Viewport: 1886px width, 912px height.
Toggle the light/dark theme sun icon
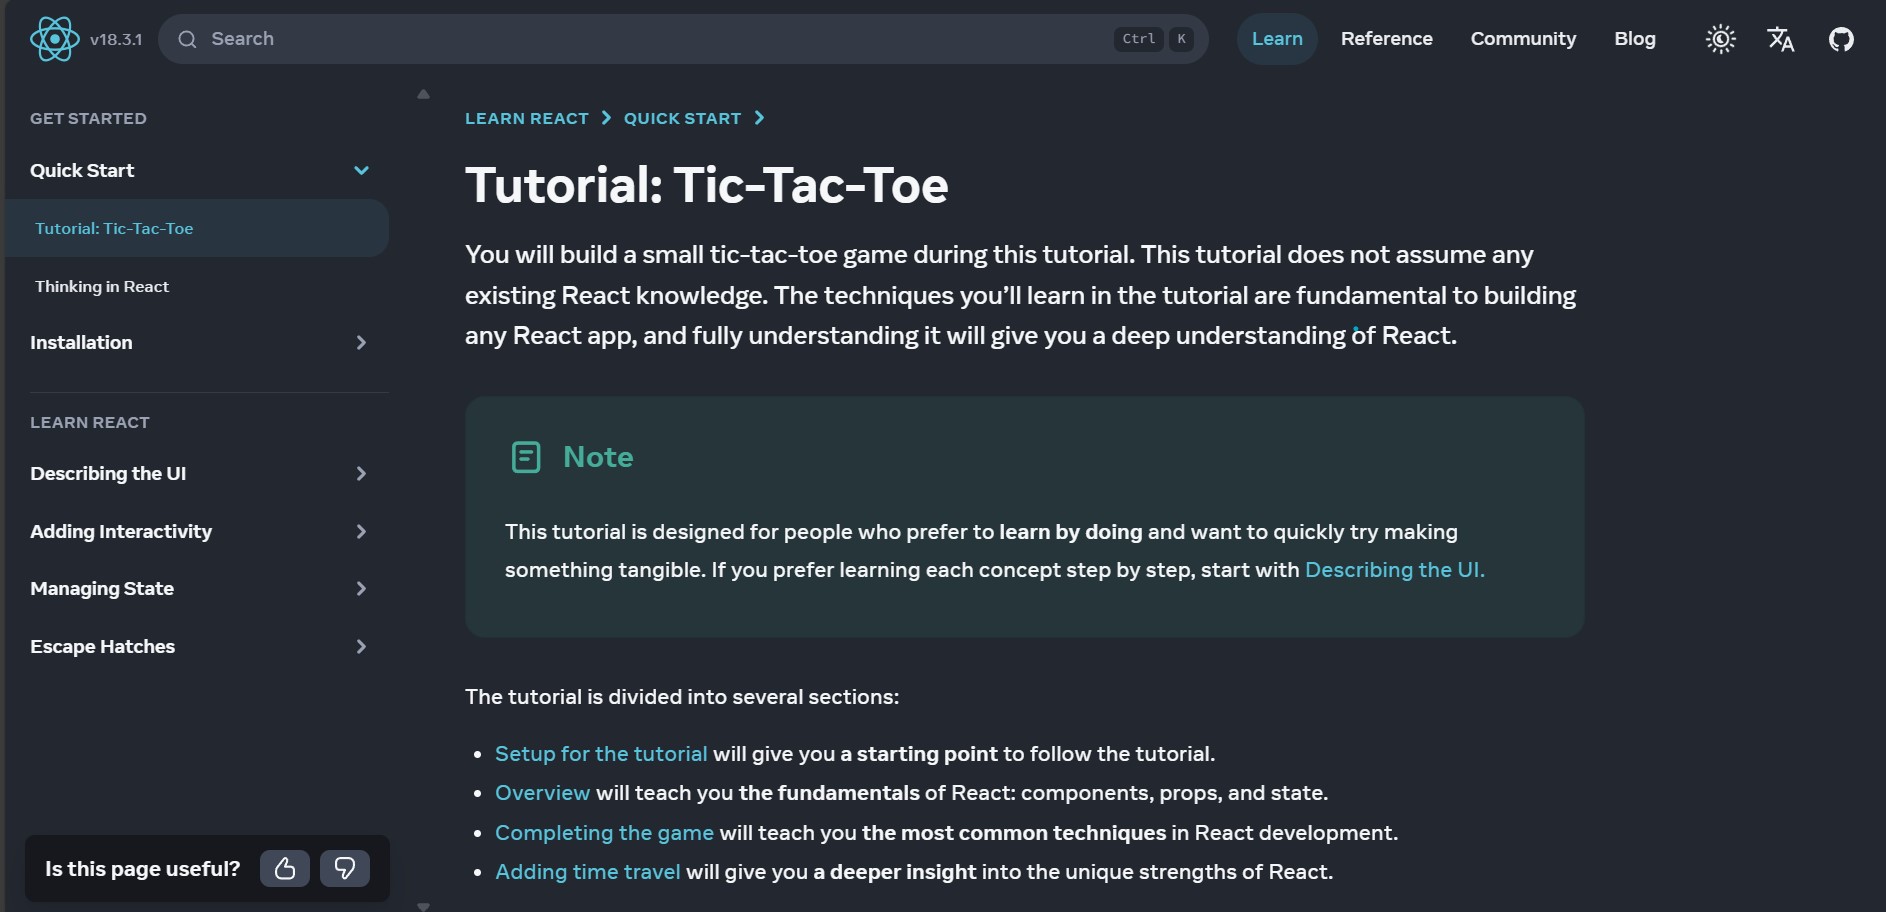[x=1720, y=39]
